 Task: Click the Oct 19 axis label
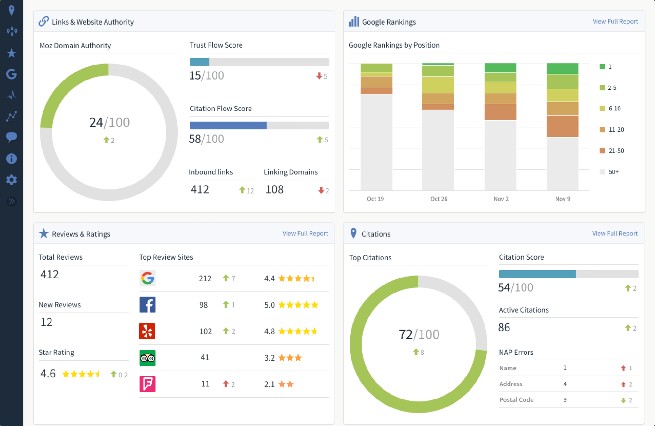[x=375, y=199]
